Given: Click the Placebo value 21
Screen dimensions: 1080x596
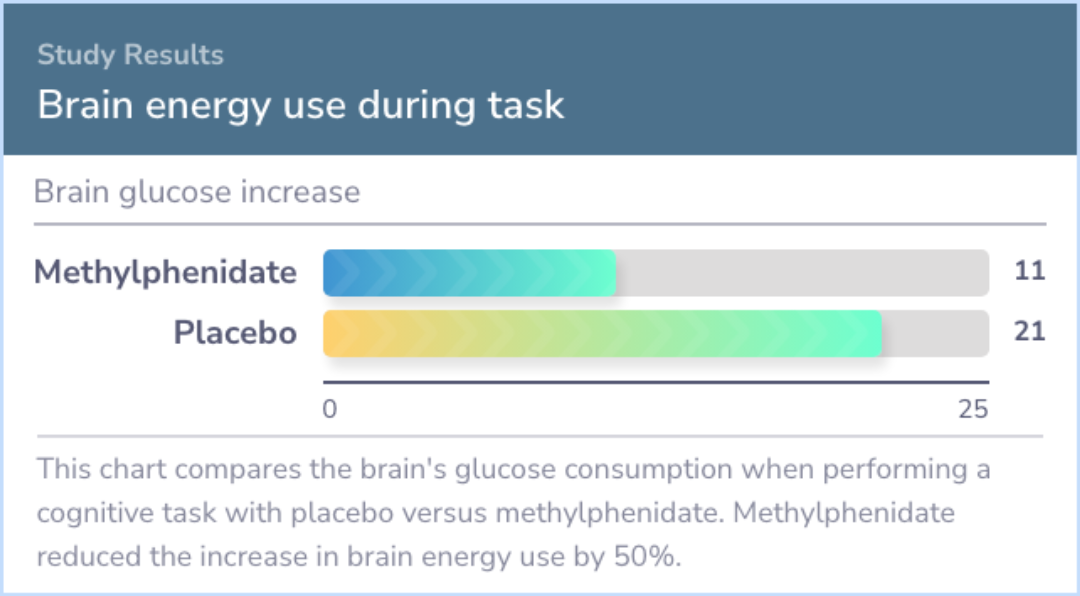Looking at the screenshot, I should pyautogui.click(x=1030, y=331).
